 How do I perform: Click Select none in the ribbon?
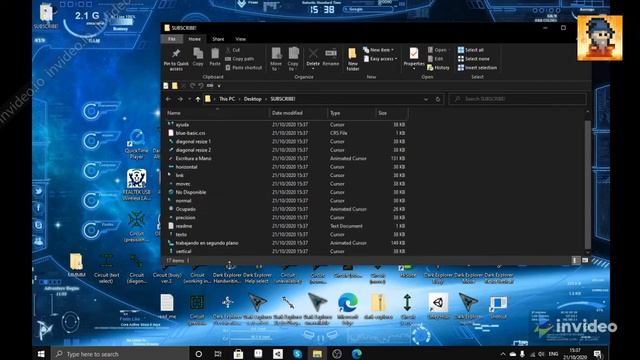(x=473, y=59)
